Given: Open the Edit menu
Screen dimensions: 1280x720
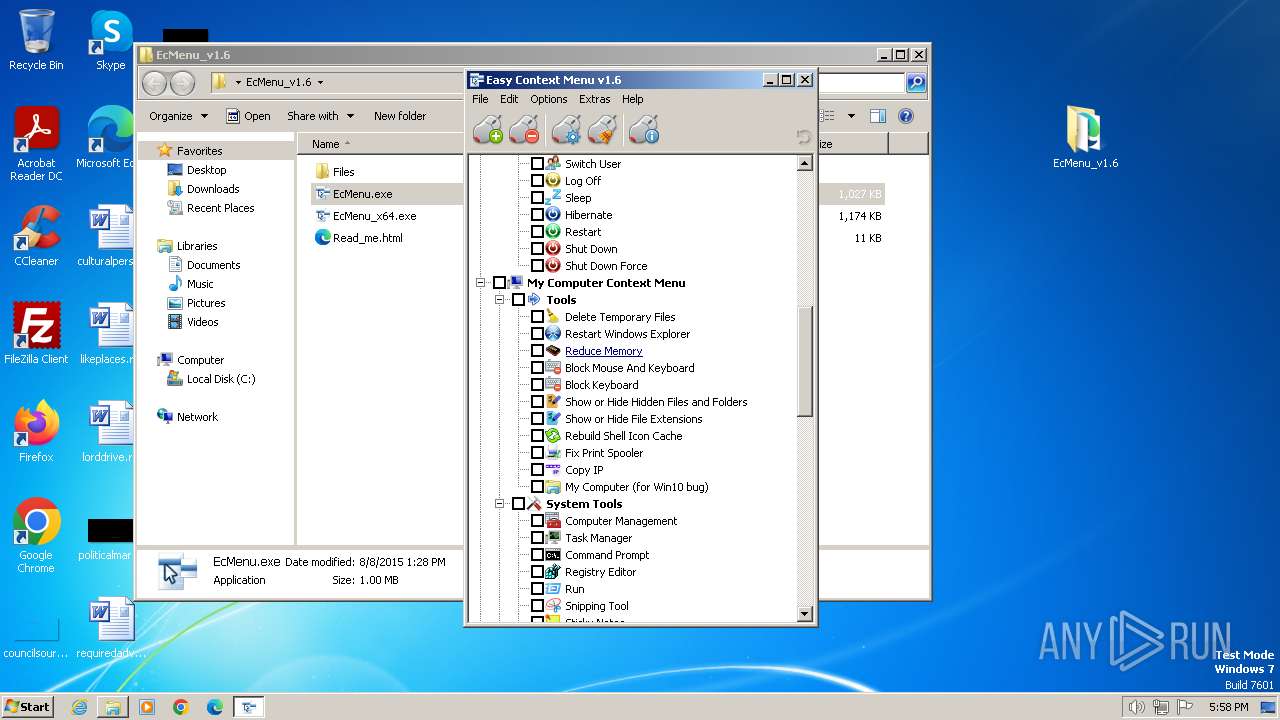Looking at the screenshot, I should click(509, 99).
